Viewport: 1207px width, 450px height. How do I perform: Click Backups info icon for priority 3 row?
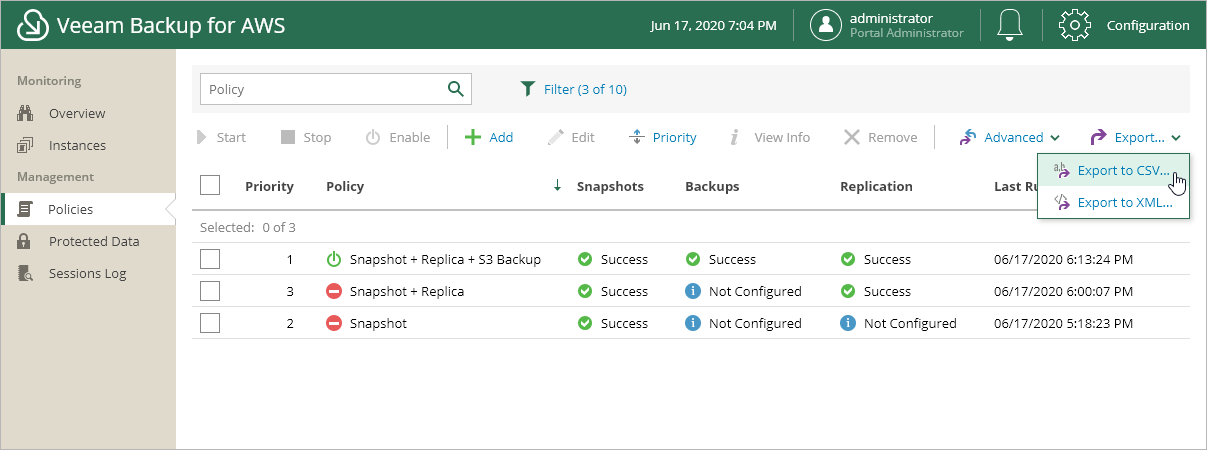pos(692,291)
